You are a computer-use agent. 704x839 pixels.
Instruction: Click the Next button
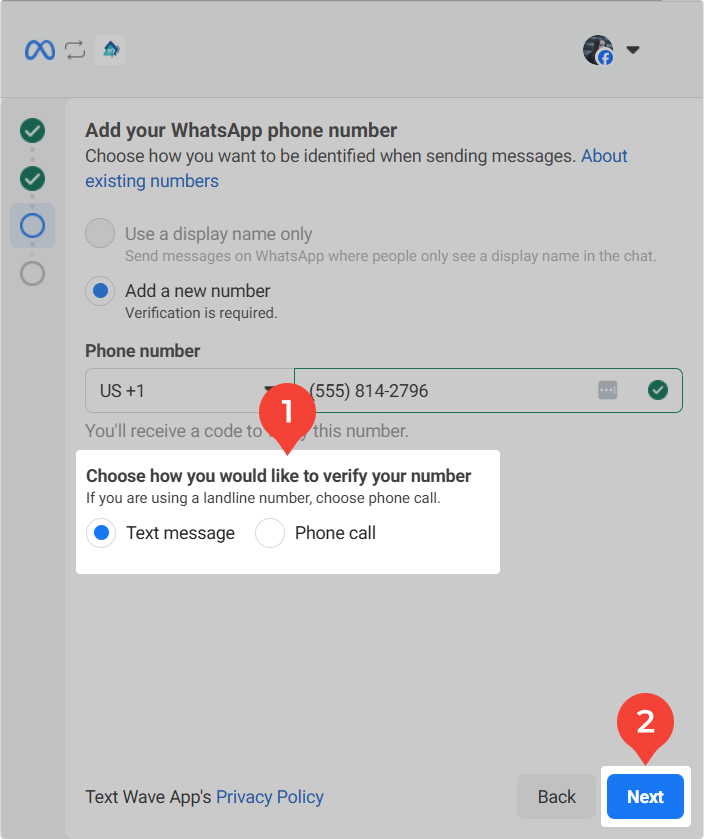[645, 797]
